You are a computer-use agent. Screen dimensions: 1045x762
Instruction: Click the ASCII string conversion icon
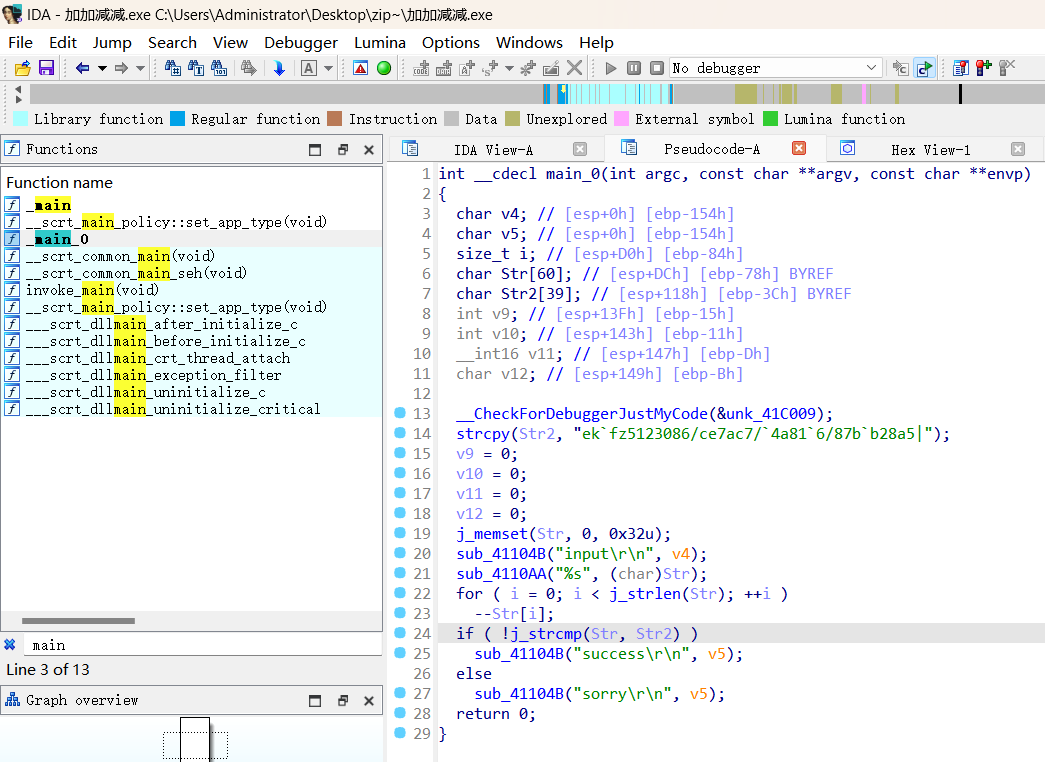point(467,68)
